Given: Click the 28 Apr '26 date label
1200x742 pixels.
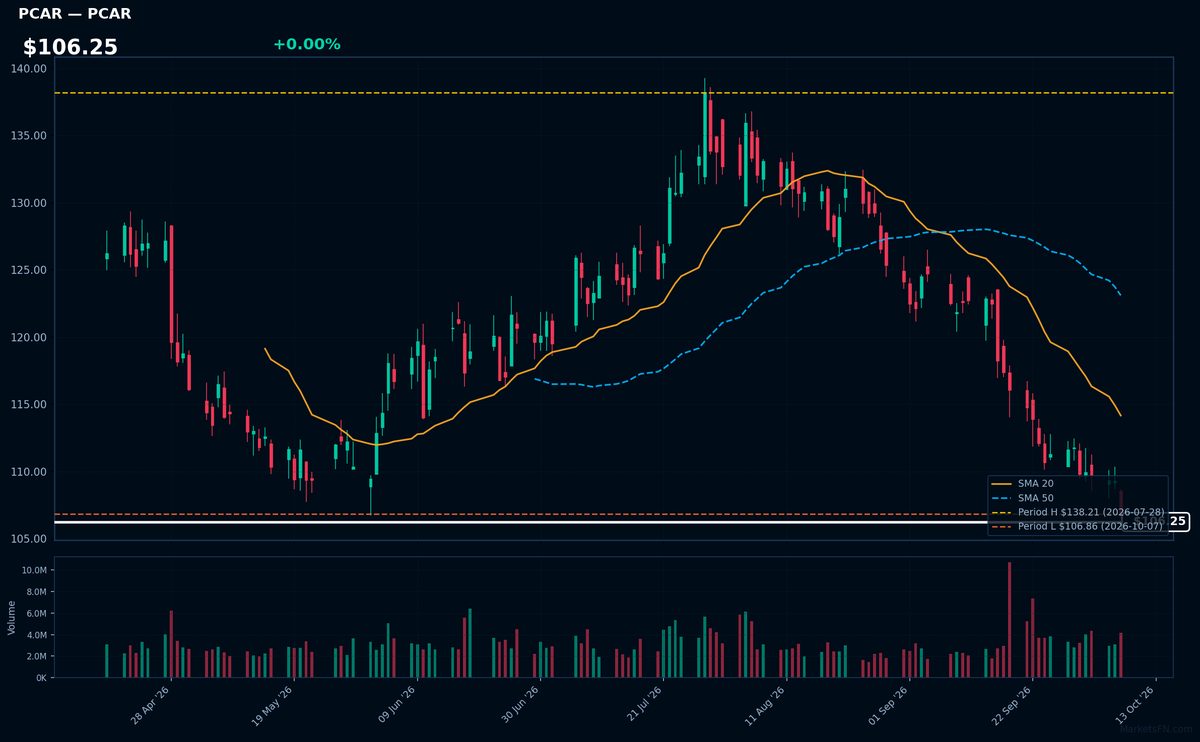Looking at the screenshot, I should [x=150, y=705].
